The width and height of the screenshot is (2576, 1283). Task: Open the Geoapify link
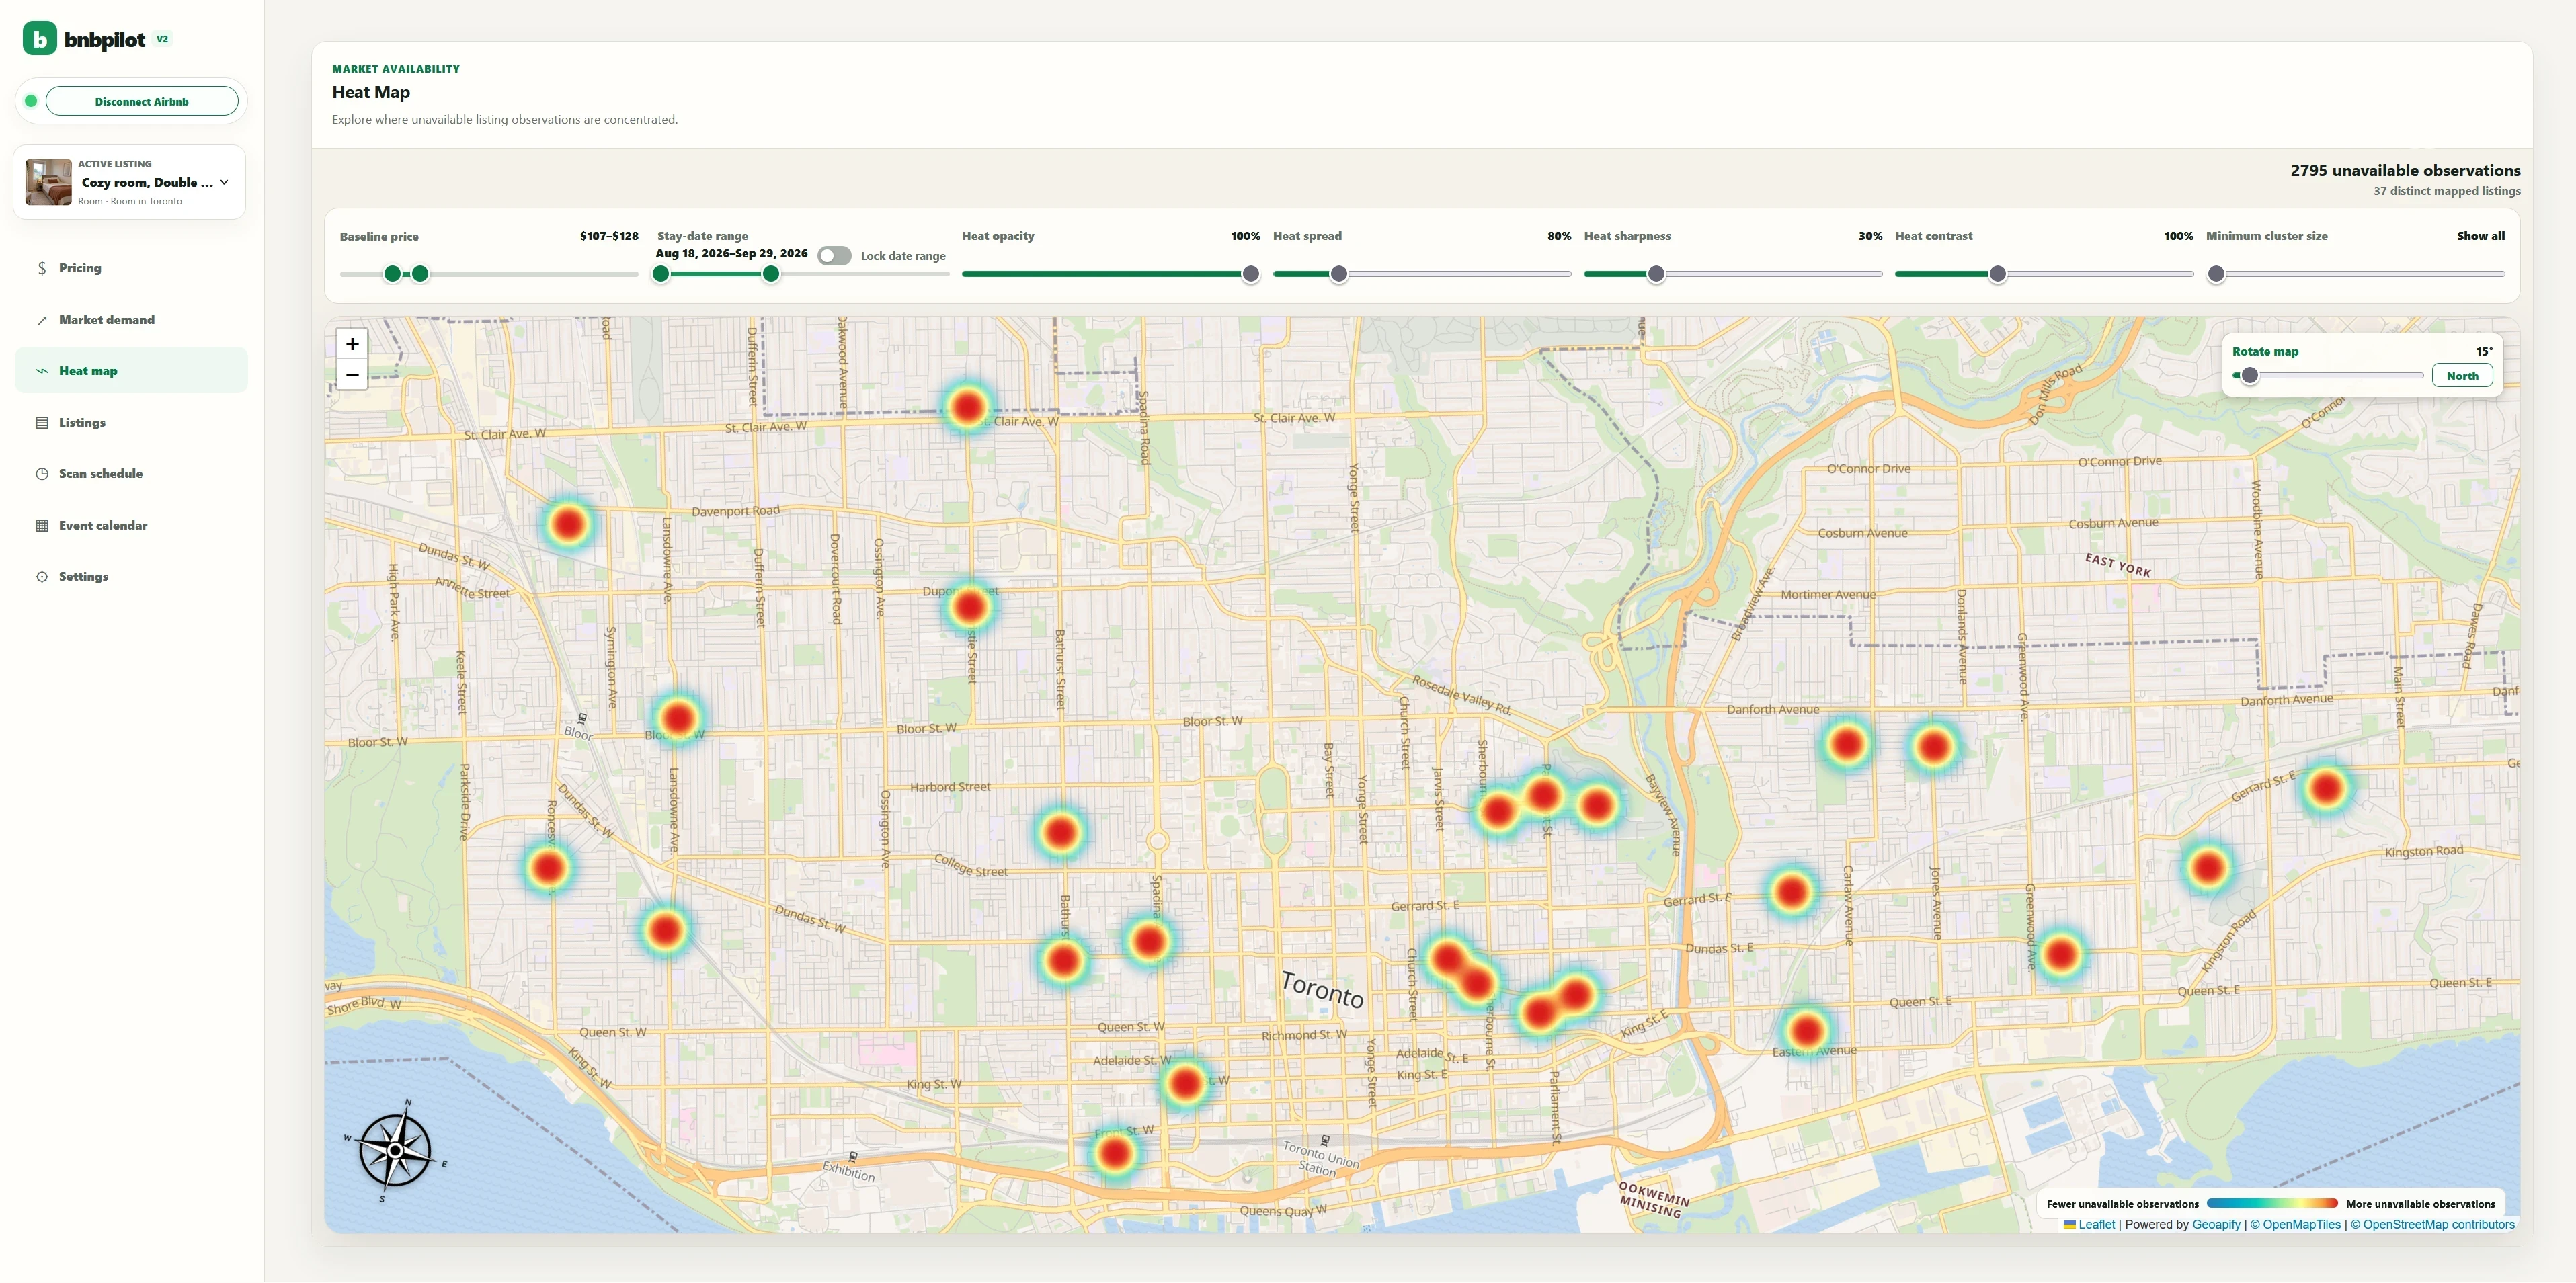coord(2216,1225)
